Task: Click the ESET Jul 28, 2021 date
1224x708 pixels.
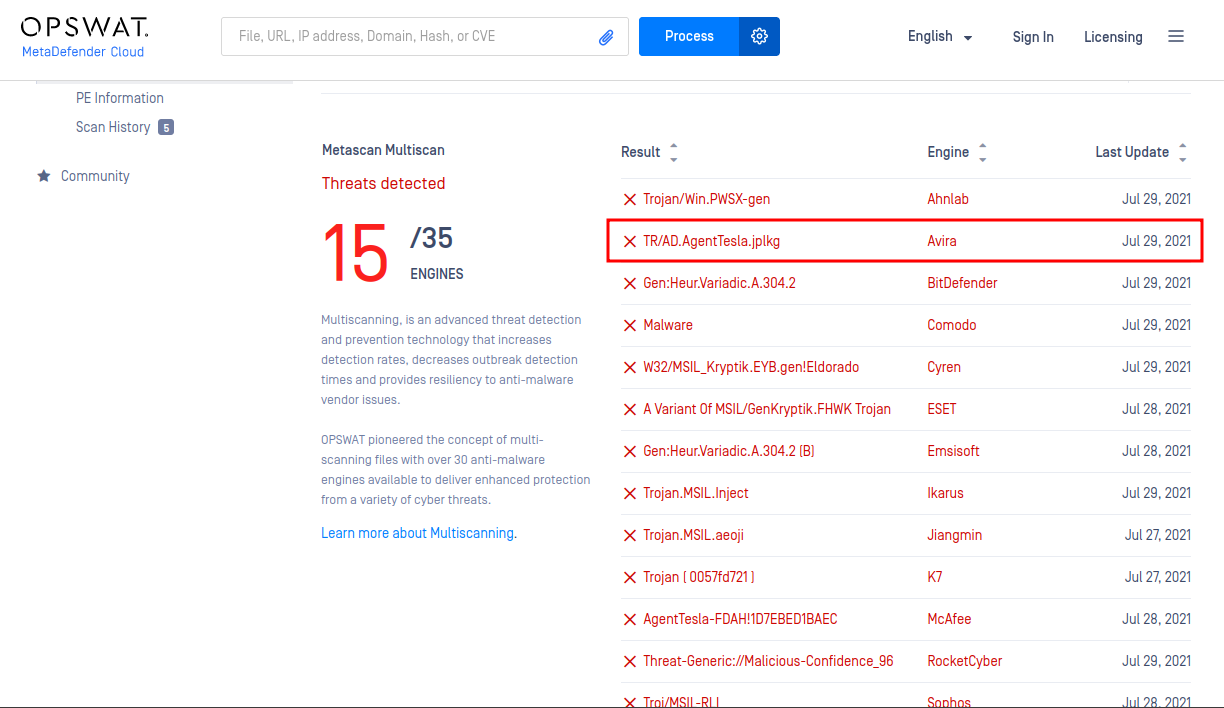Action: pyautogui.click(x=1157, y=409)
